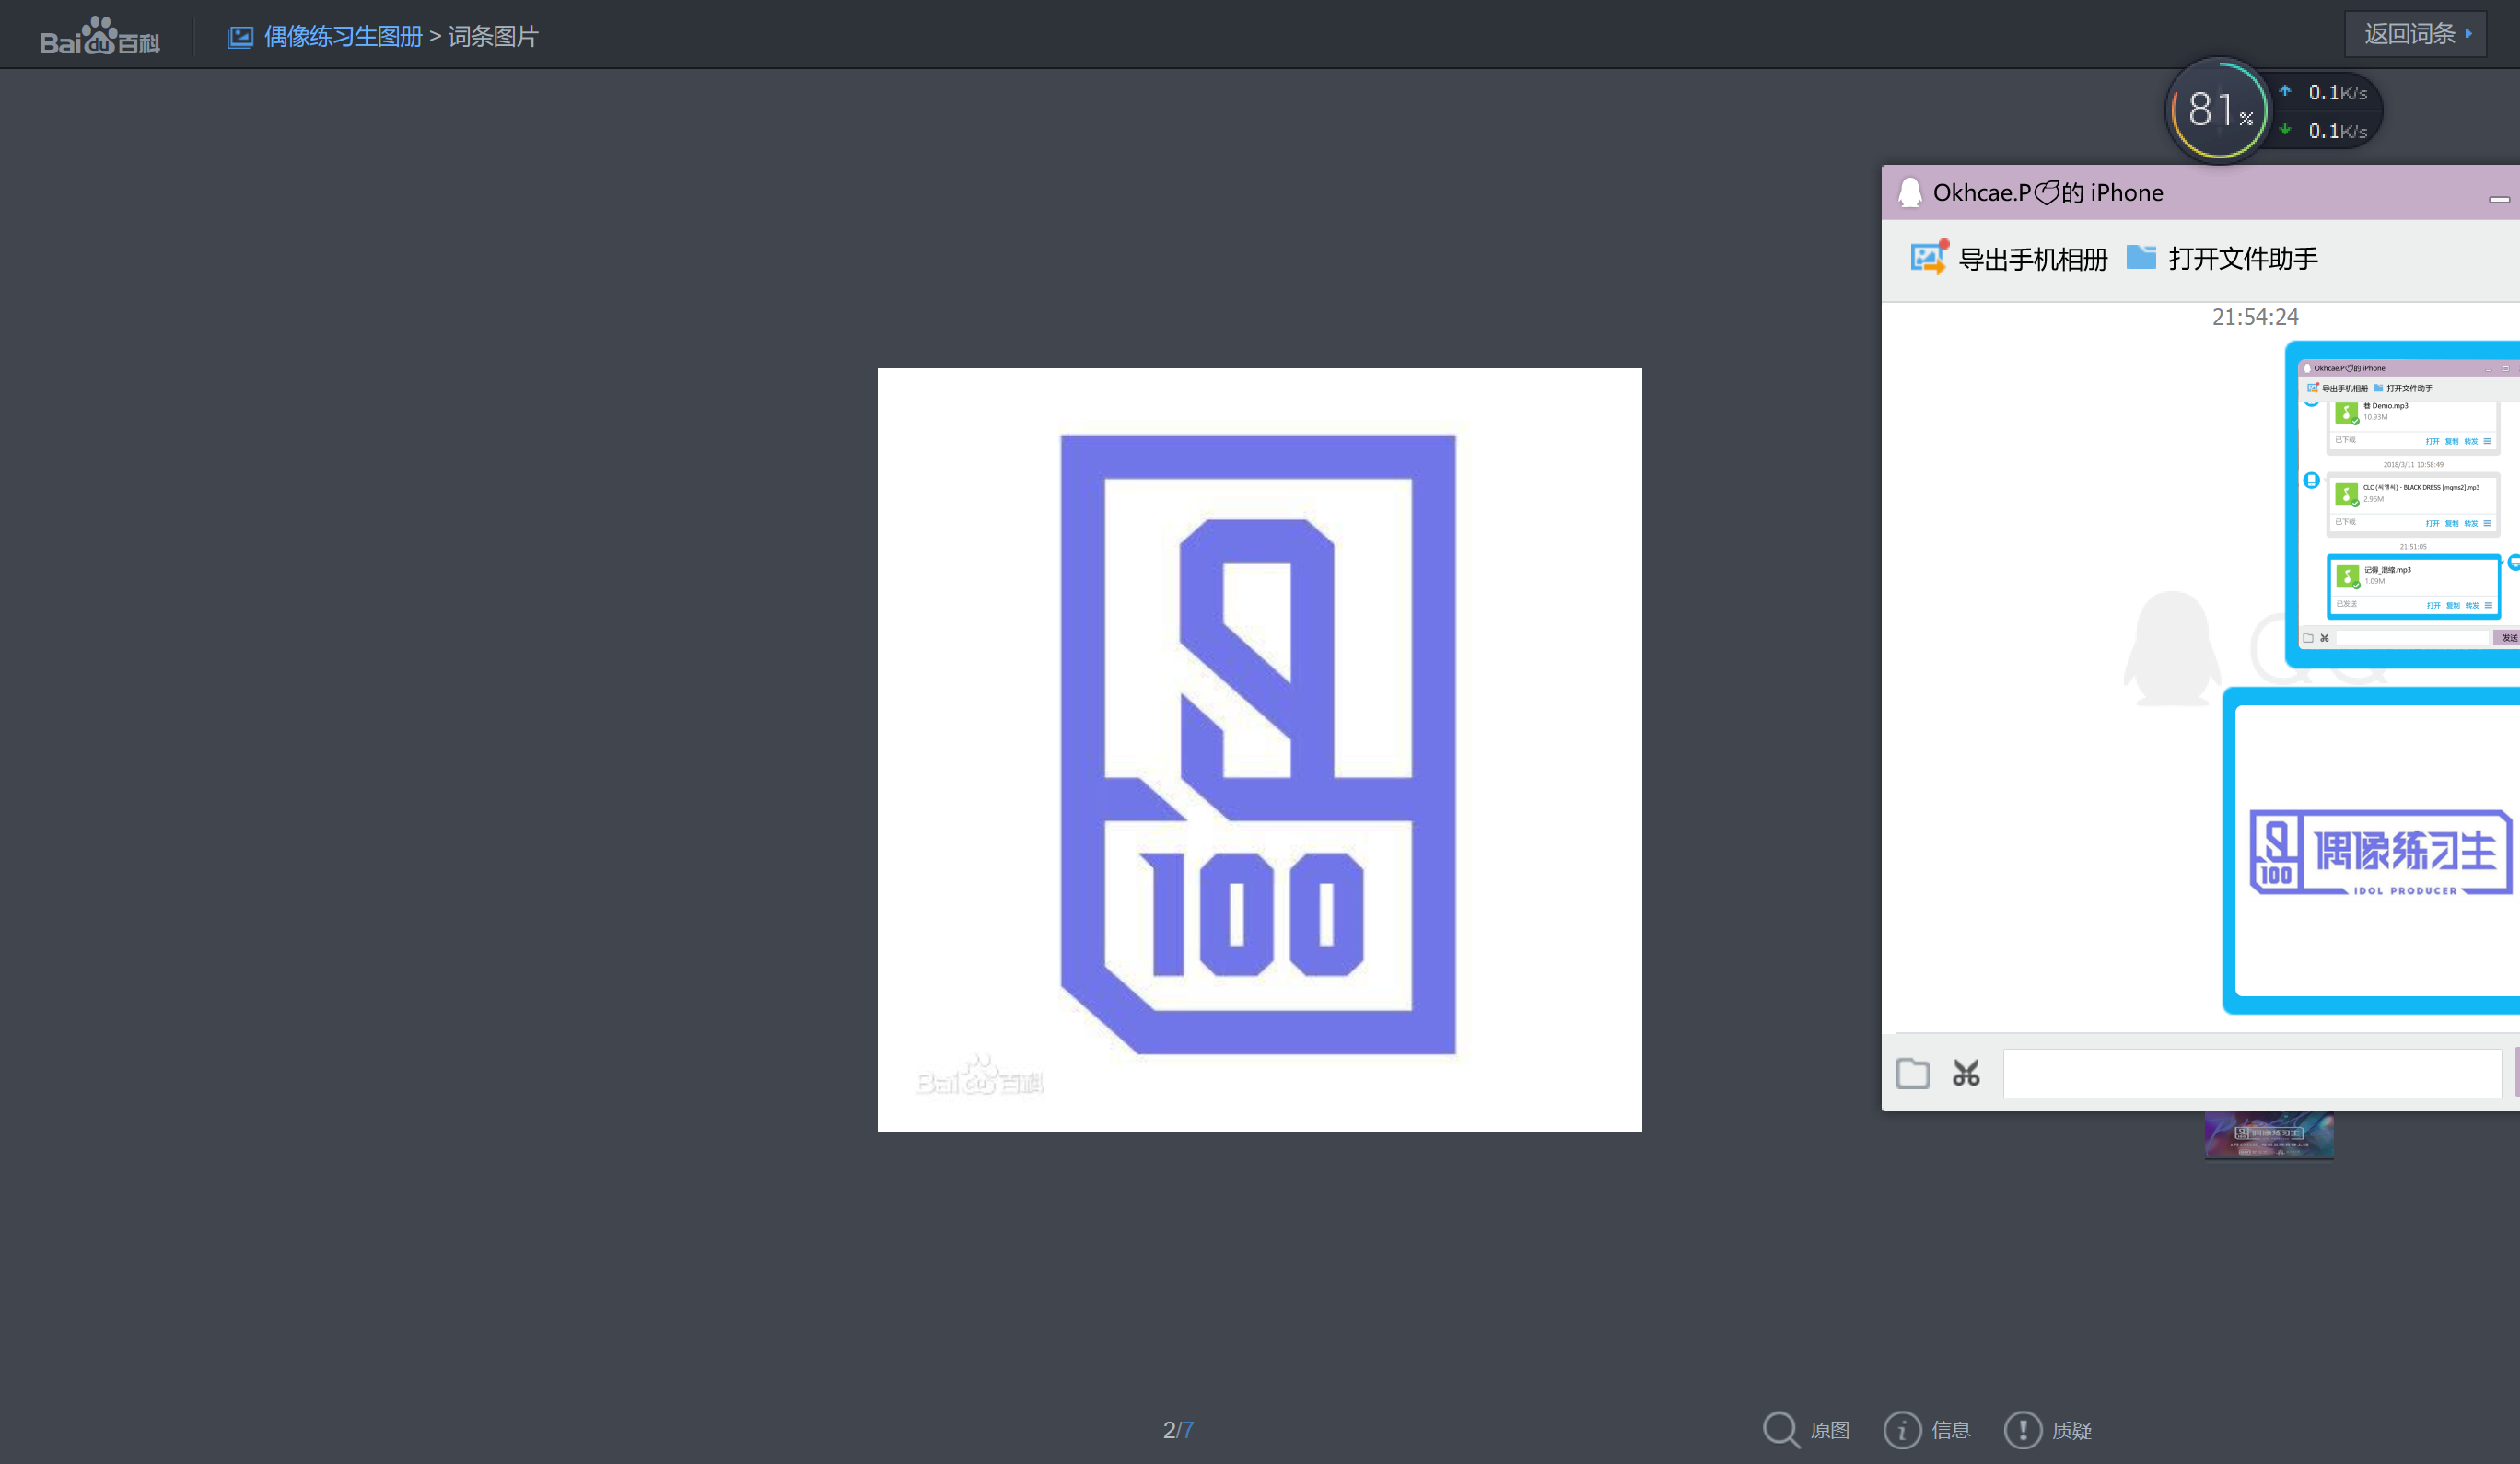This screenshot has width=2520, height=1464.
Task: Select 导出手机相册 label
Action: pyautogui.click(x=2033, y=259)
